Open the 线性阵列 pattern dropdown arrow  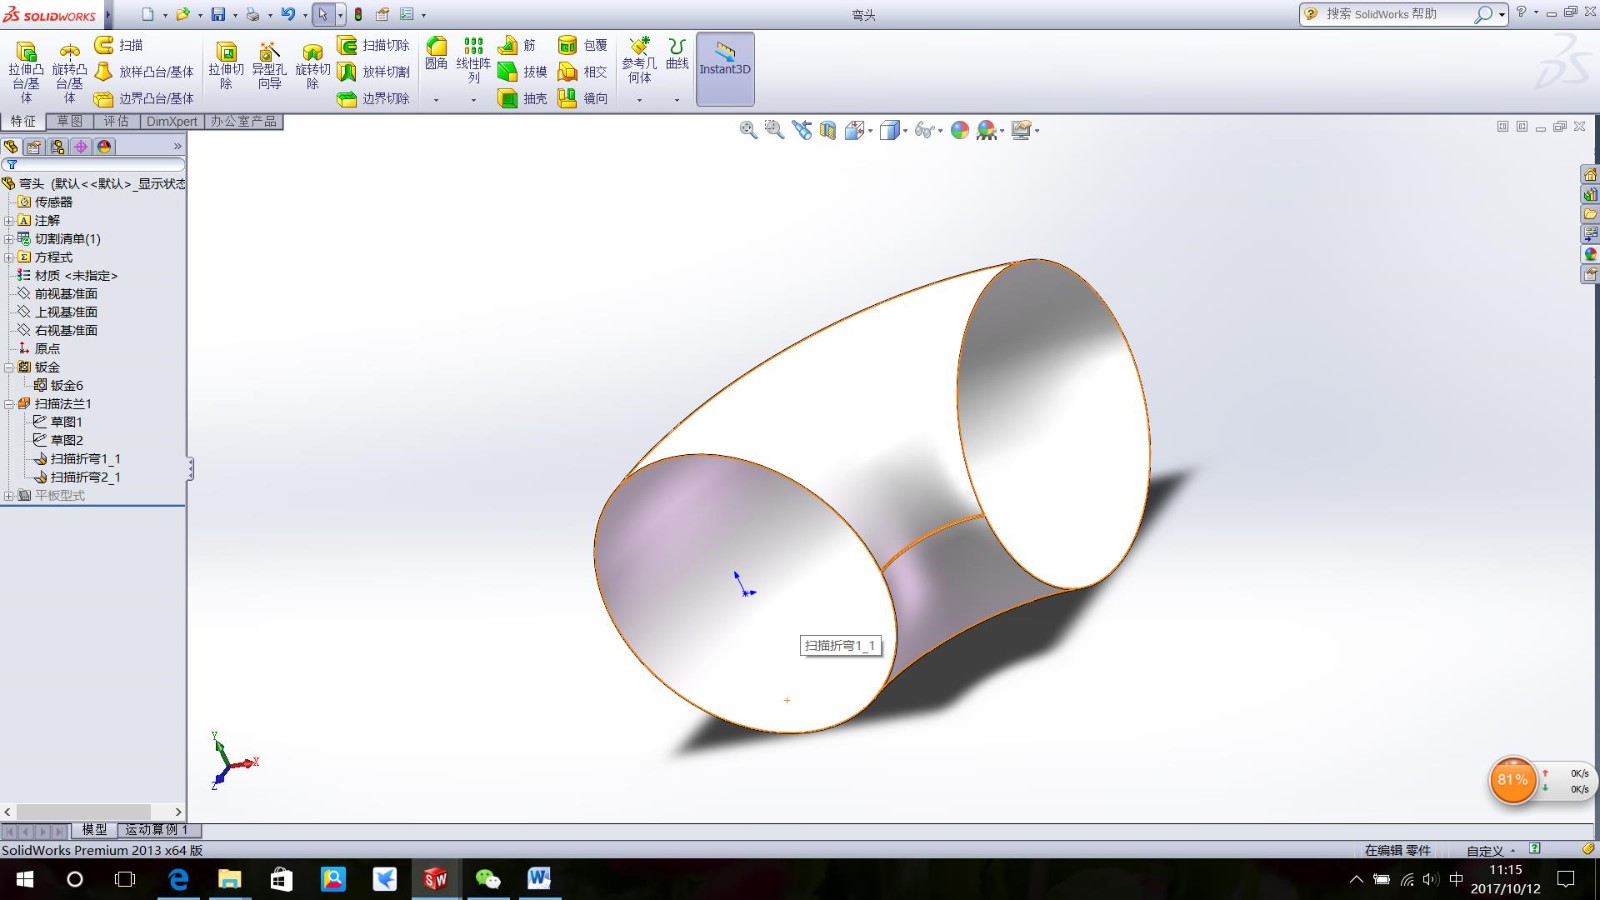(x=474, y=99)
